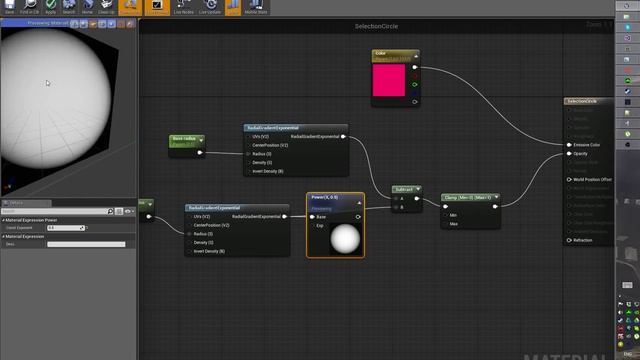This screenshot has height=360, width=640.
Task: Click the Desc text field
Action: tap(86, 244)
